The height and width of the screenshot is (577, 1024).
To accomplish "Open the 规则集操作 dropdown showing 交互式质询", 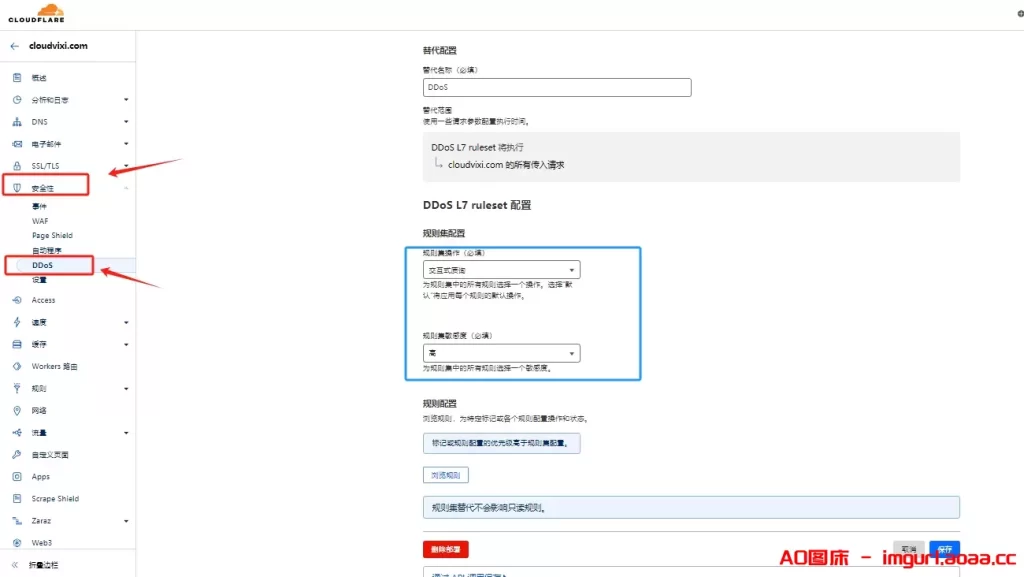I will (502, 269).
